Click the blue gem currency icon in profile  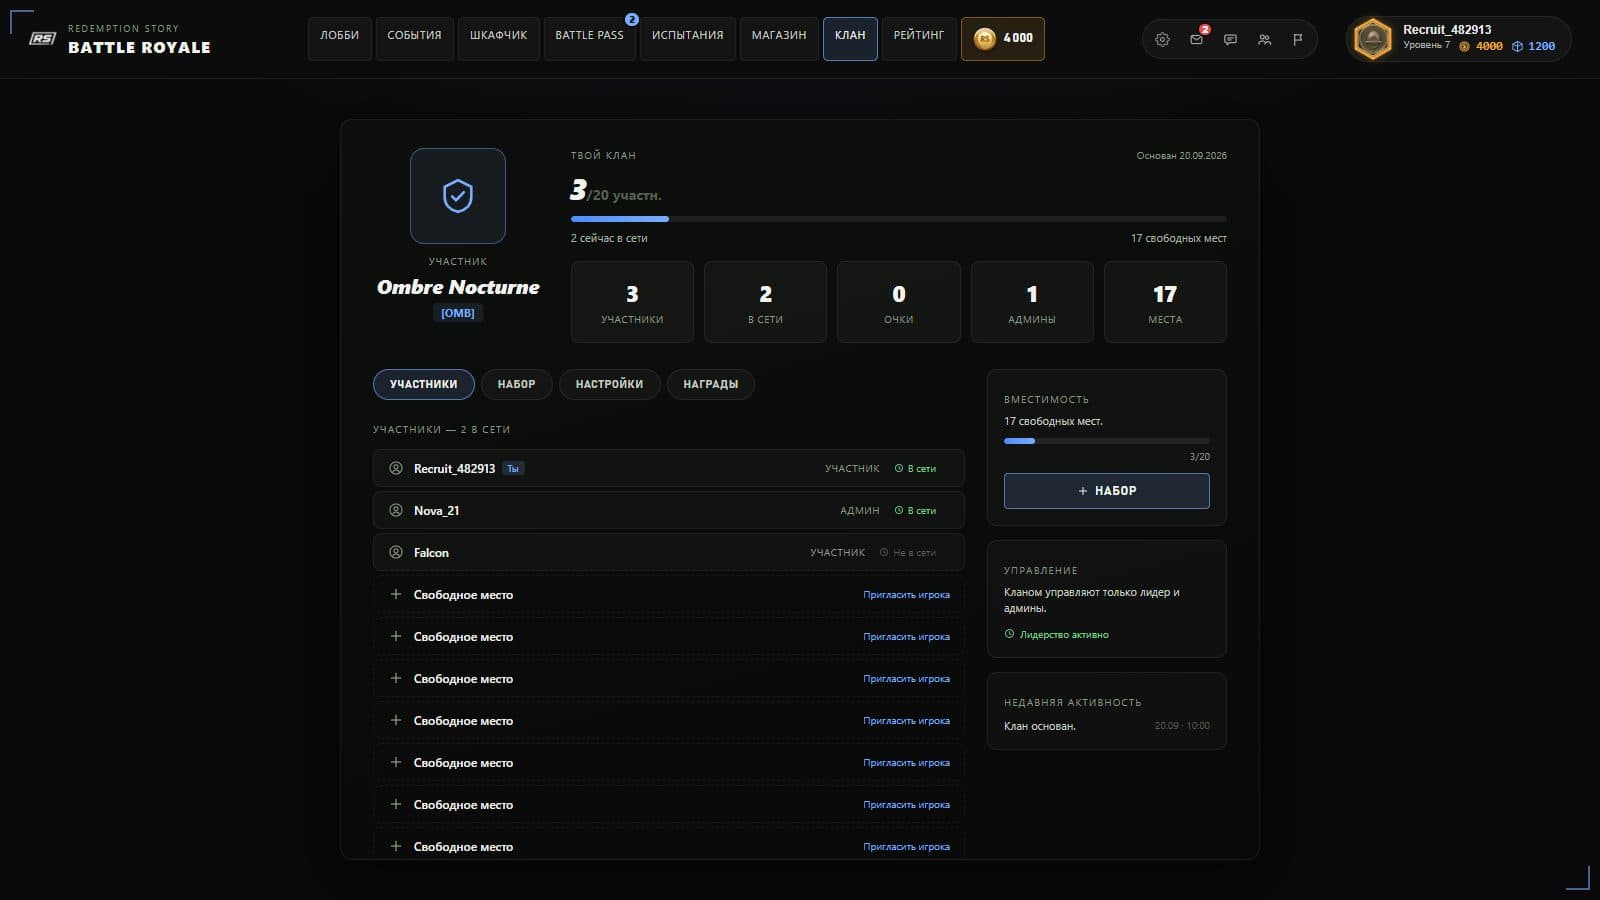1517,46
